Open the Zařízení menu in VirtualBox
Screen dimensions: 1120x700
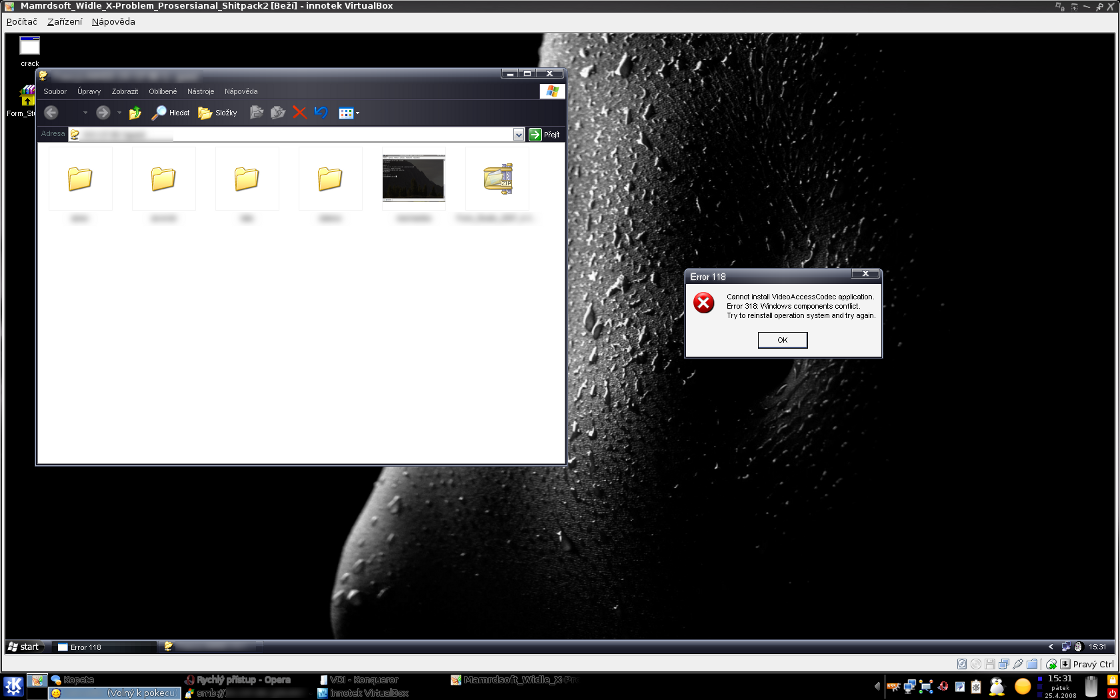64,21
